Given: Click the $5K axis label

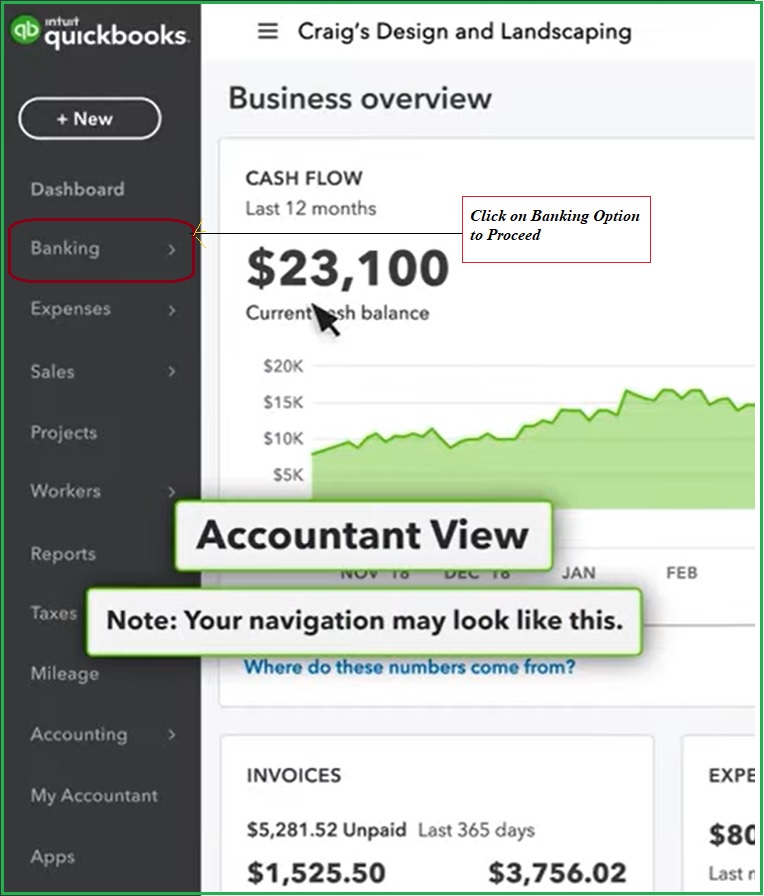Looking at the screenshot, I should click(288, 474).
